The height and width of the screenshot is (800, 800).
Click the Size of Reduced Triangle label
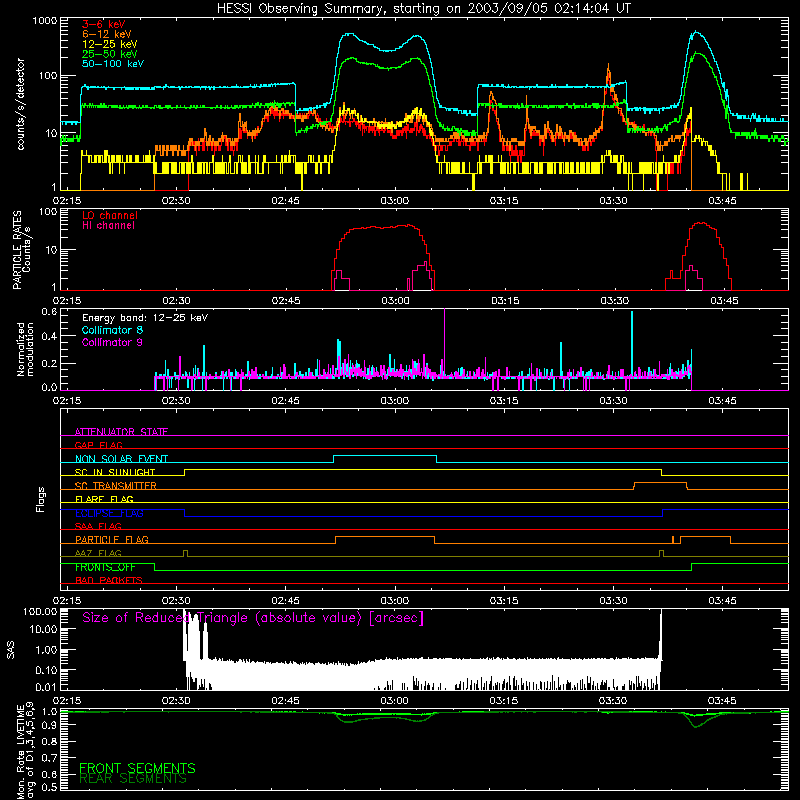(x=253, y=618)
